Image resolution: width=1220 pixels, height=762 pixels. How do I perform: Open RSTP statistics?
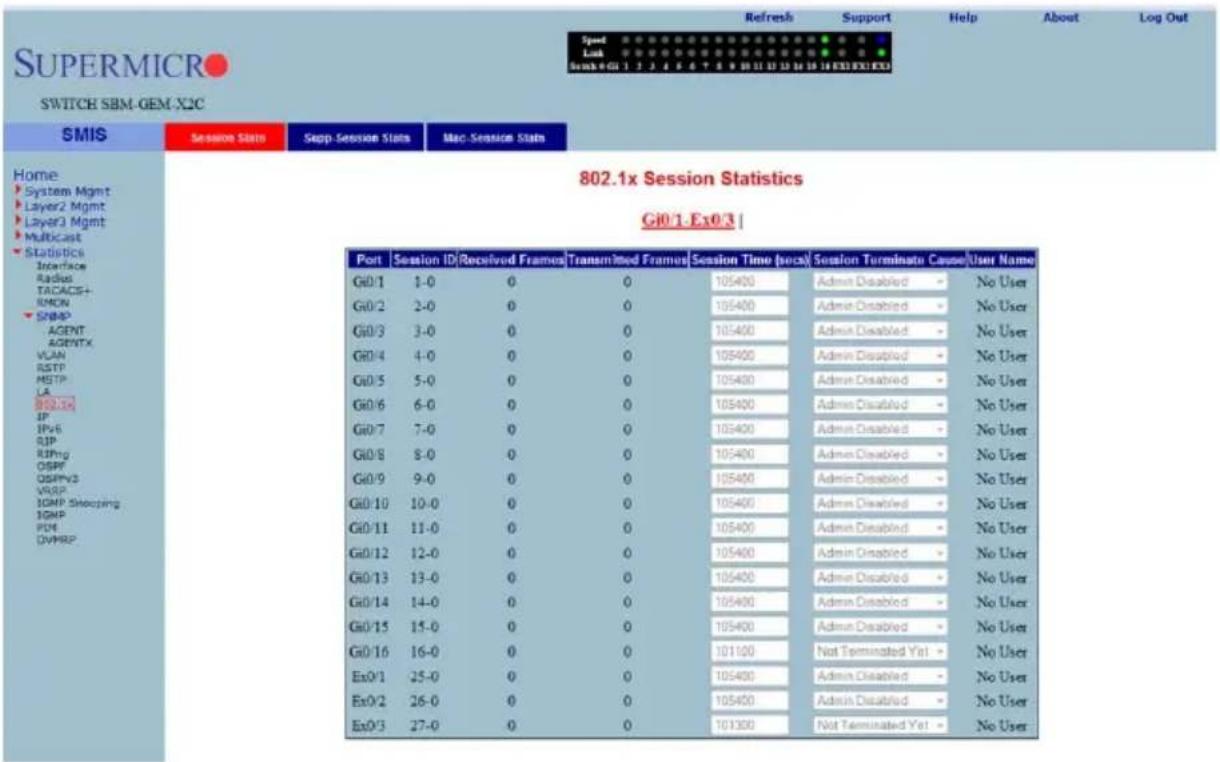click(48, 367)
